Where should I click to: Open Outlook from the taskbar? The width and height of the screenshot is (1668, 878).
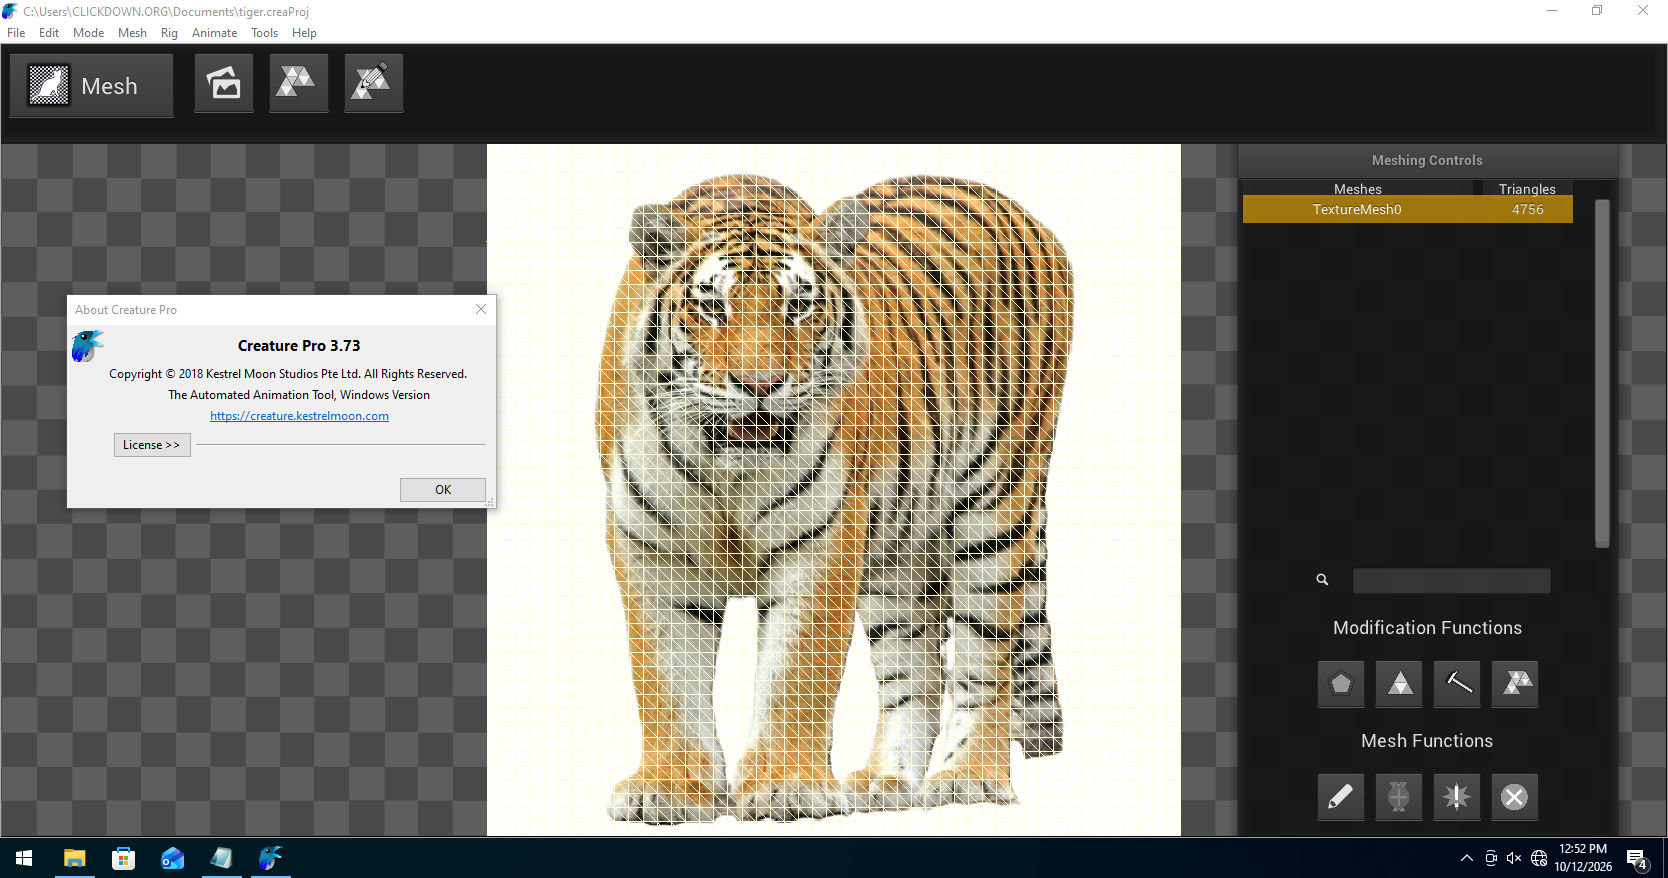[x=172, y=858]
